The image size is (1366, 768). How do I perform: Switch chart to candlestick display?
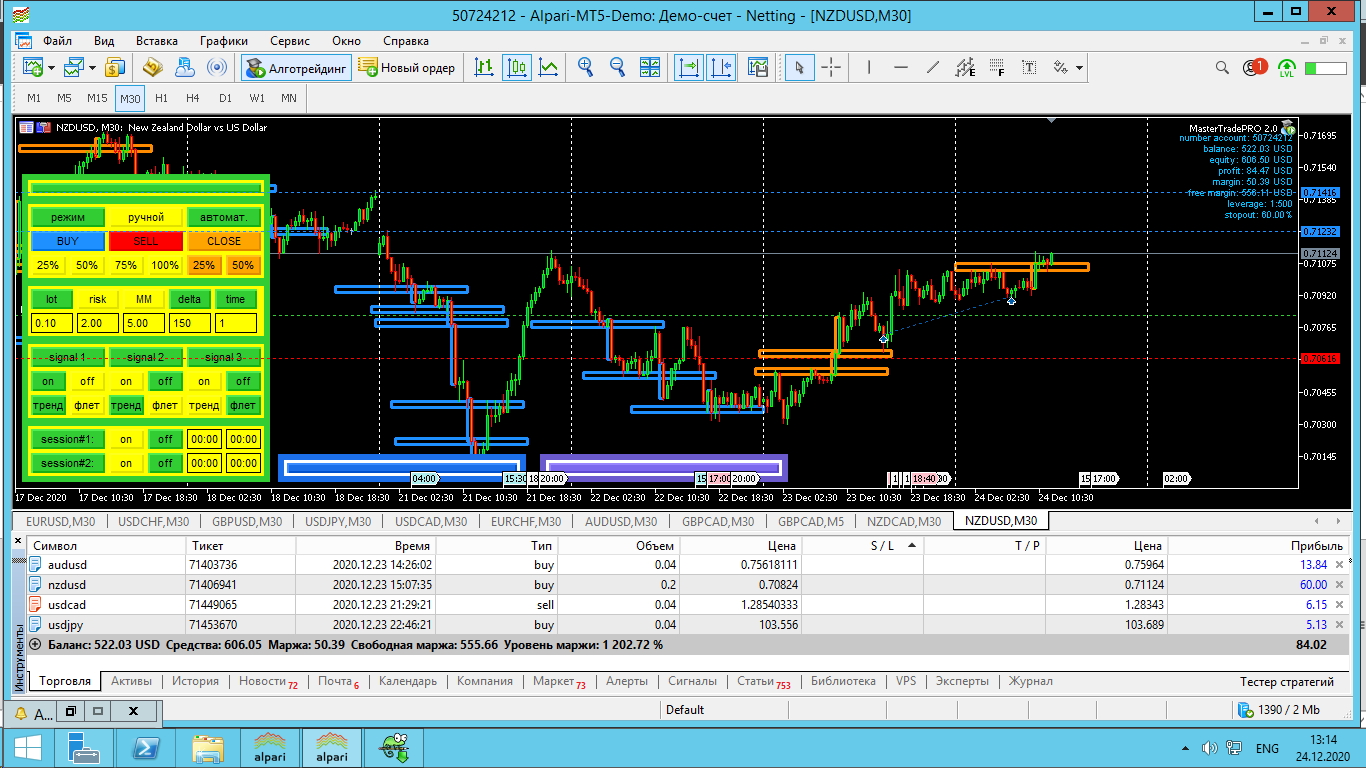[x=517, y=68]
